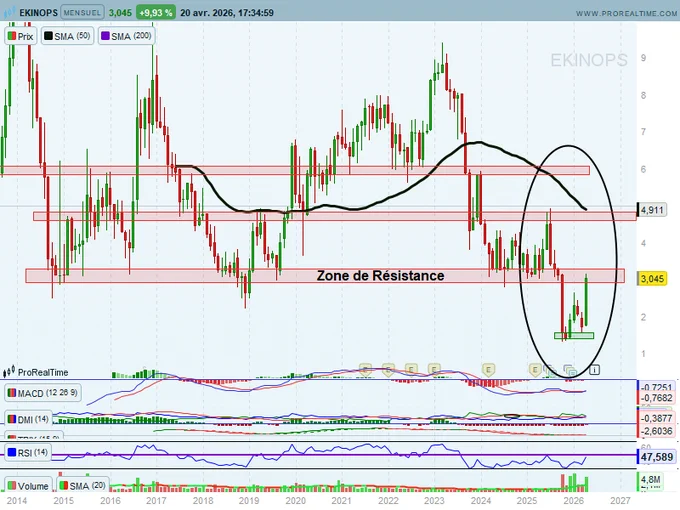Click the price axis level 1
The height and width of the screenshot is (510, 680).
click(643, 353)
